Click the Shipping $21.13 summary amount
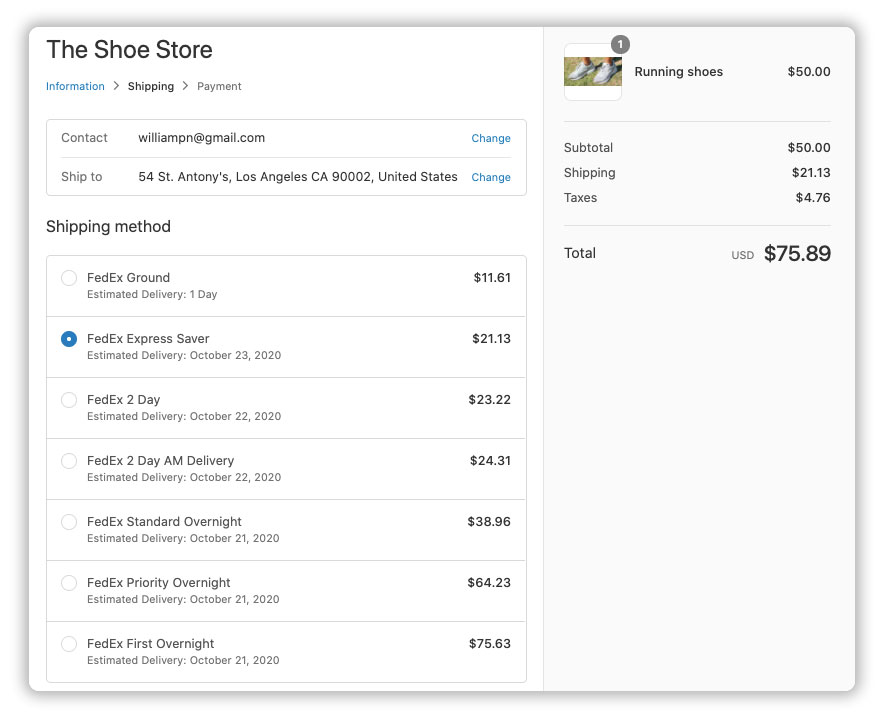The height and width of the screenshot is (716, 881). (811, 173)
